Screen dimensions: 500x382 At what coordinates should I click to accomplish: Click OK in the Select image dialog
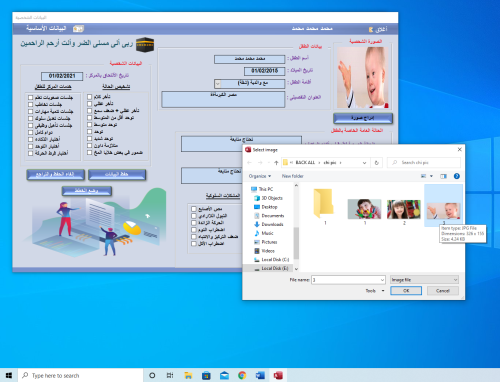[406, 291]
